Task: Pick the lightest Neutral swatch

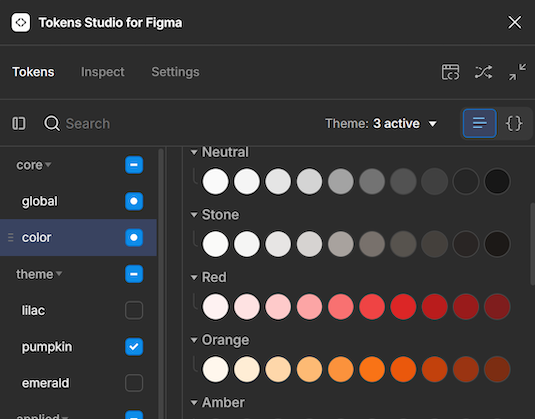Action: (215, 181)
